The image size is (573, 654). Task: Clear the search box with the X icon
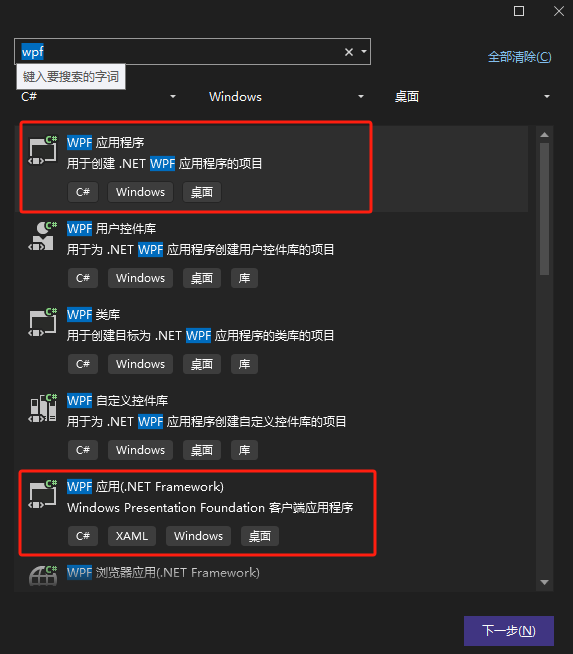[349, 52]
